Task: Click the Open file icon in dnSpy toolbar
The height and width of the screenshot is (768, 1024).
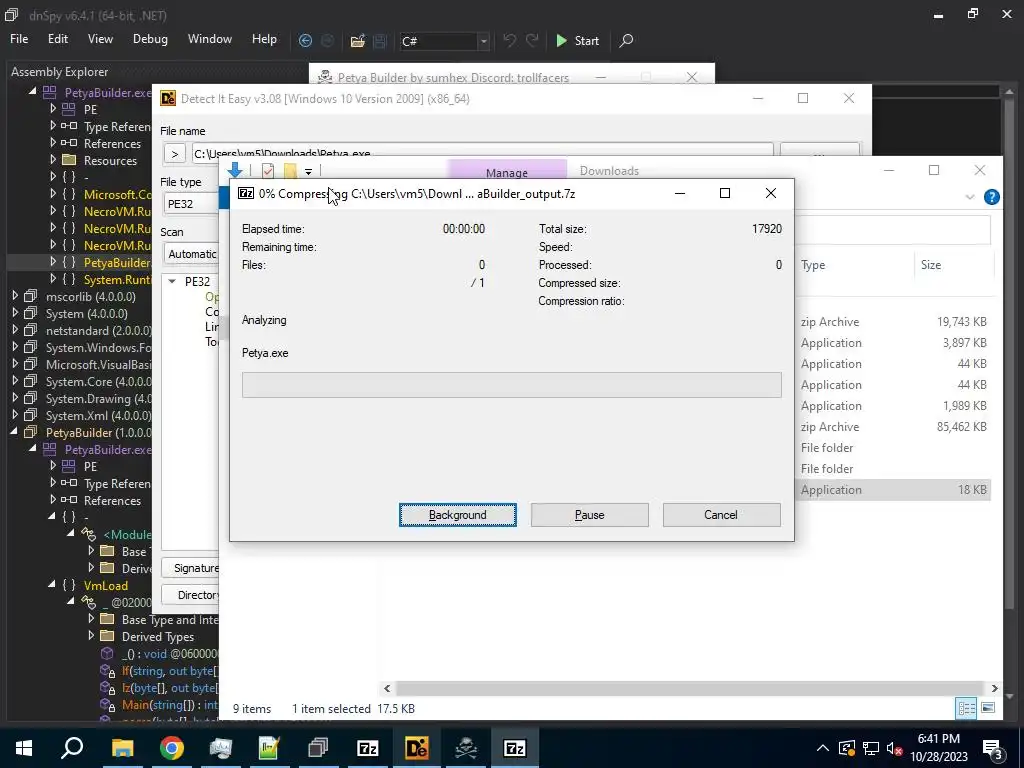Action: 357,40
